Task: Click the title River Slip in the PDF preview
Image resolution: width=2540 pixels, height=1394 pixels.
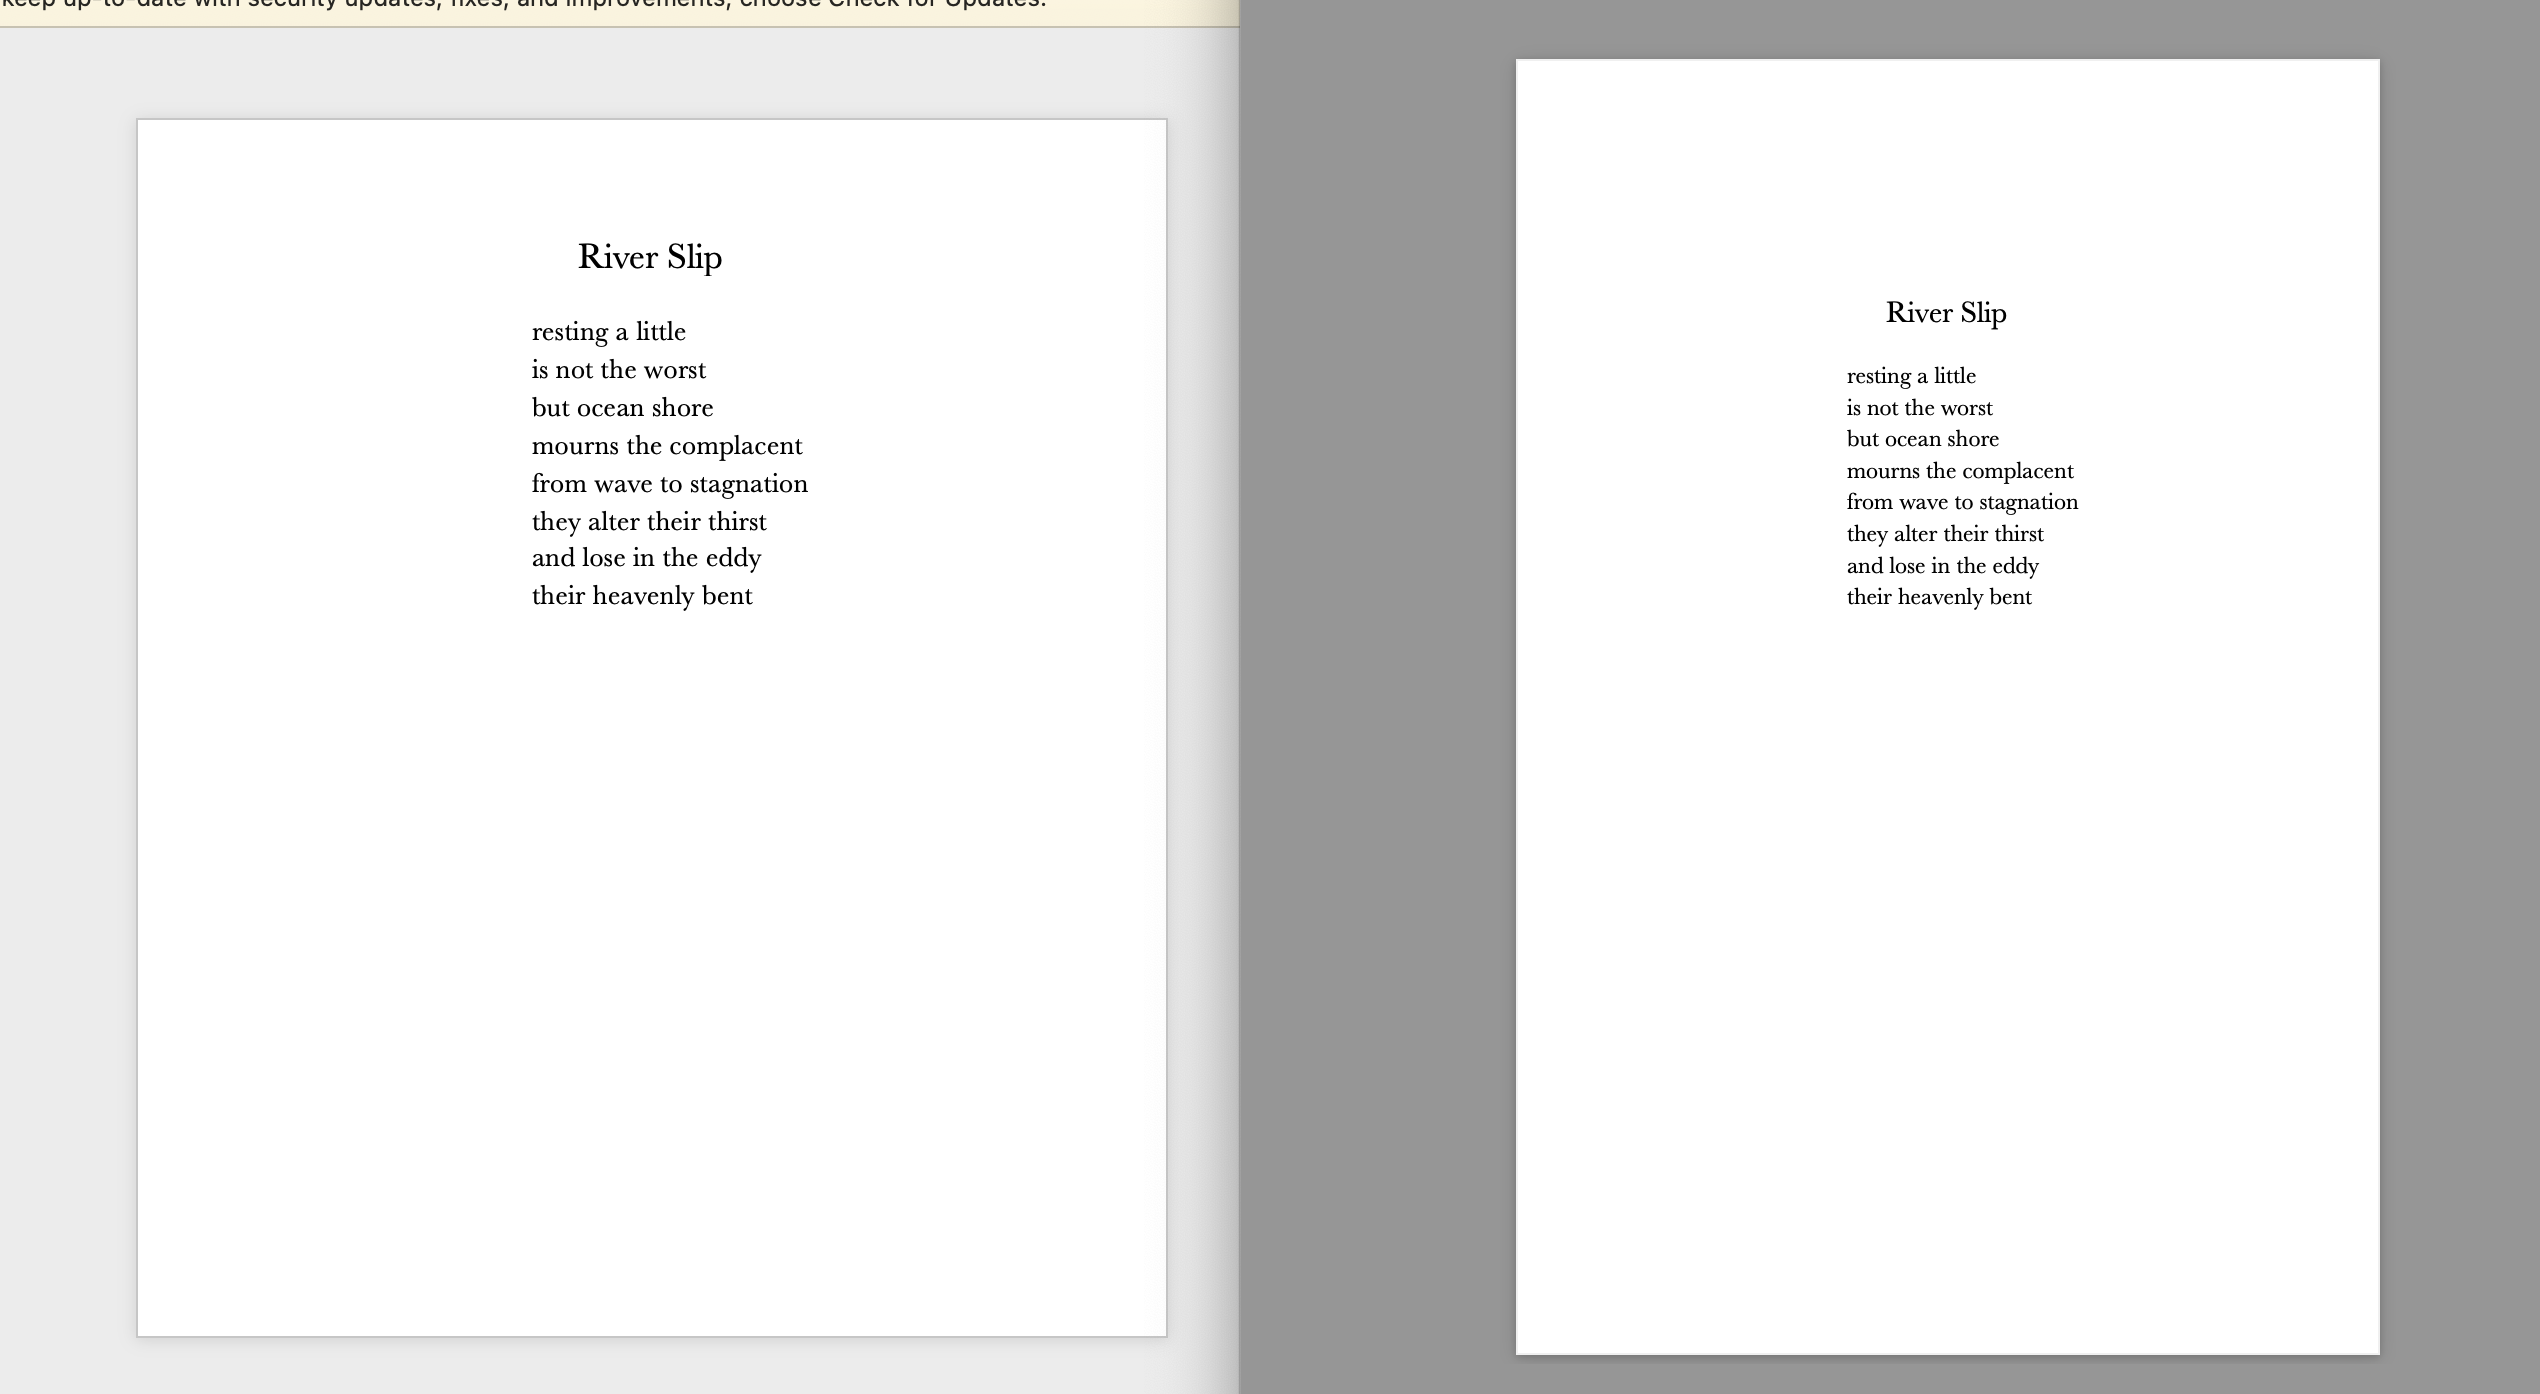Action: coord(1944,313)
